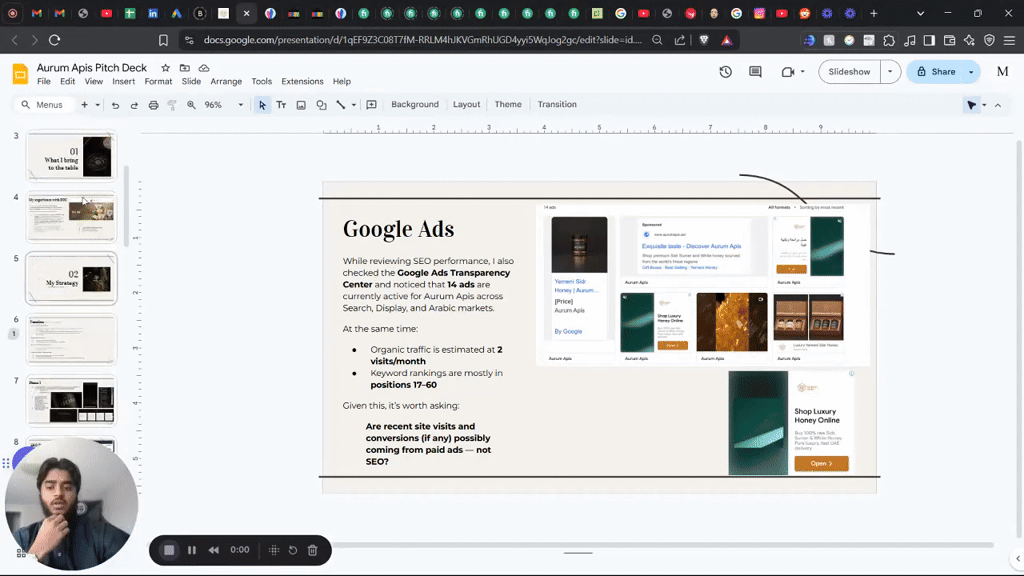The height and width of the screenshot is (576, 1024).
Task: Click the browser bookmark icon
Action: pyautogui.click(x=163, y=40)
